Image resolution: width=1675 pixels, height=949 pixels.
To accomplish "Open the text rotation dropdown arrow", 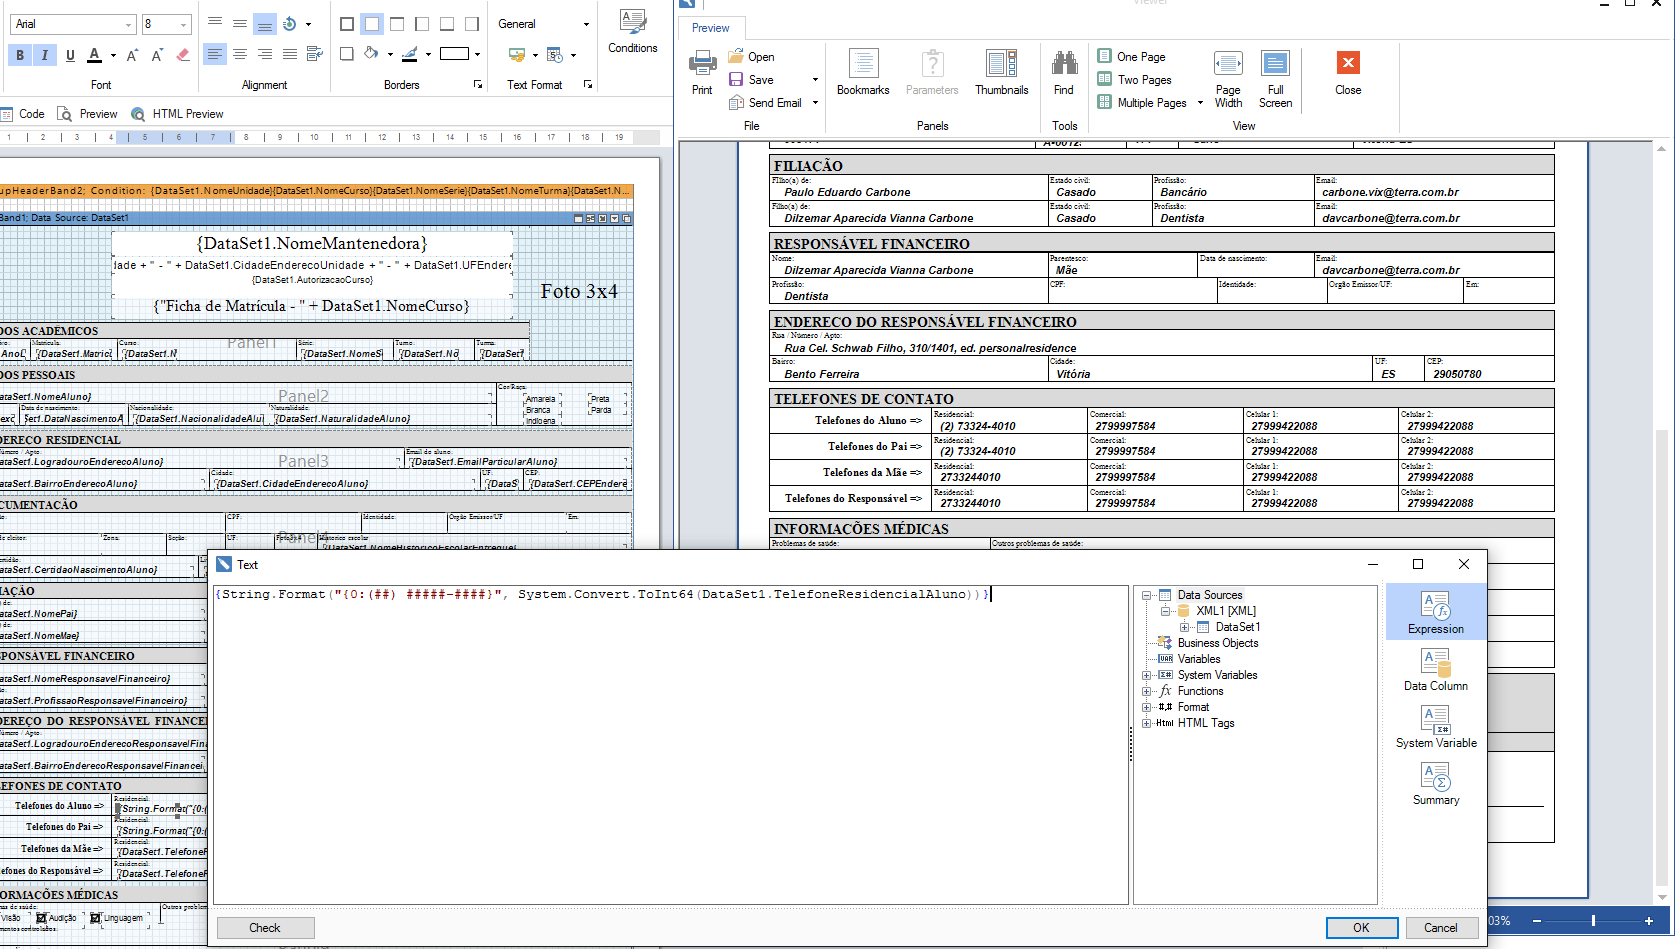I will click(x=308, y=24).
